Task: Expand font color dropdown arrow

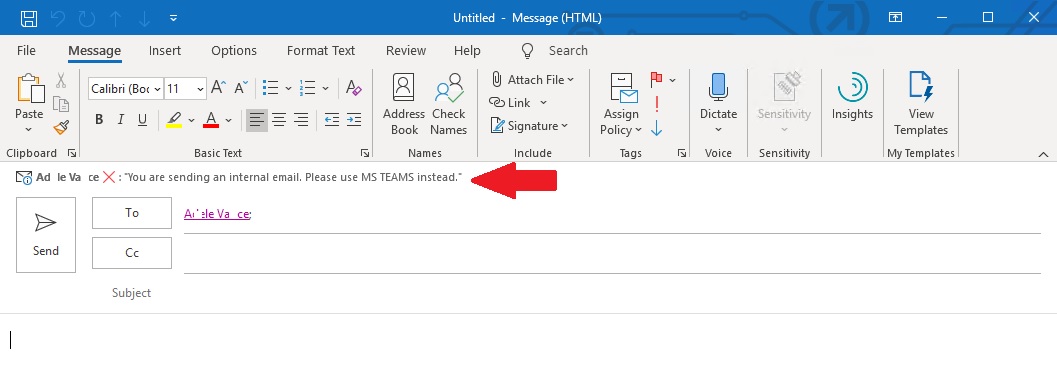Action: [x=229, y=121]
